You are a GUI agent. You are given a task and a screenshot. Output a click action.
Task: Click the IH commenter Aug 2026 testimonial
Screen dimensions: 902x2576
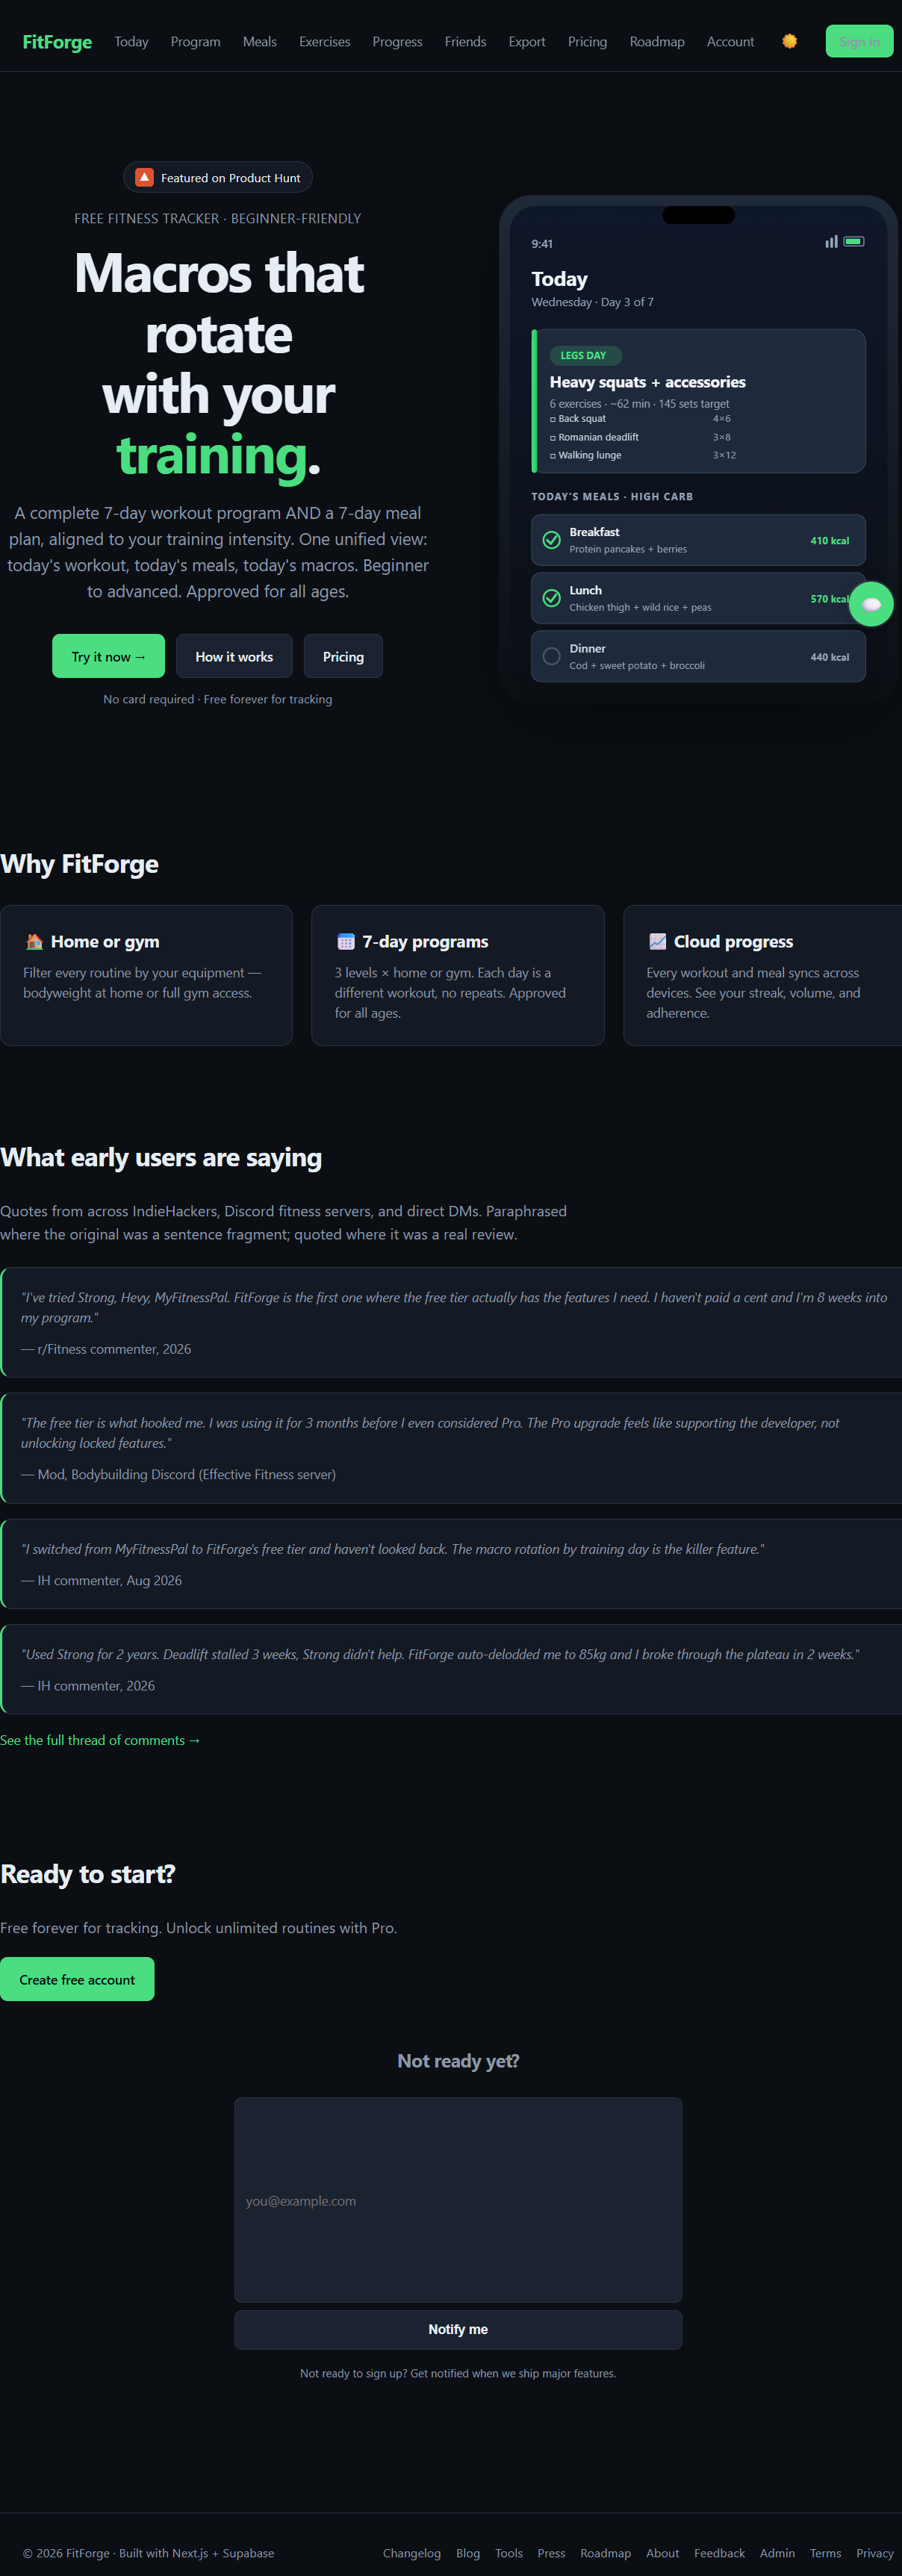[451, 1564]
